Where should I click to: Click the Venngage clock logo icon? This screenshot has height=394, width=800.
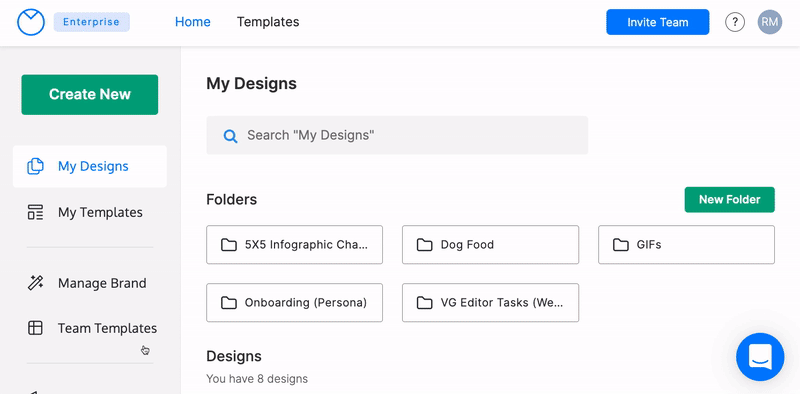click(x=31, y=22)
